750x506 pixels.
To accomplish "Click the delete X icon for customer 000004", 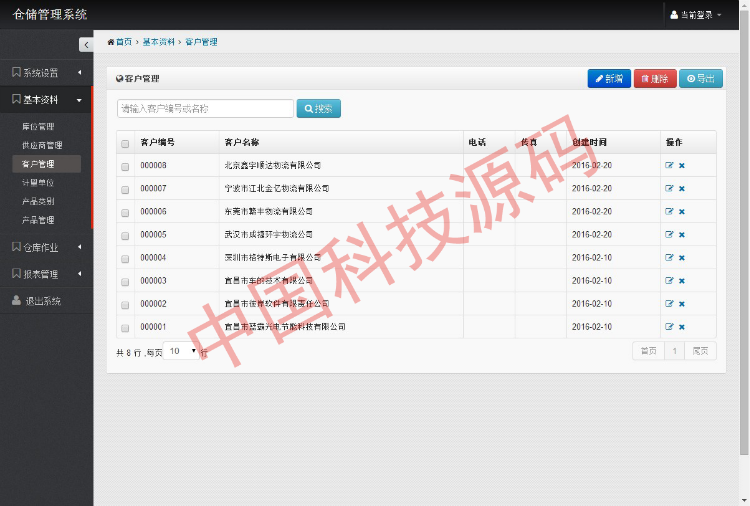I will 682,258.
